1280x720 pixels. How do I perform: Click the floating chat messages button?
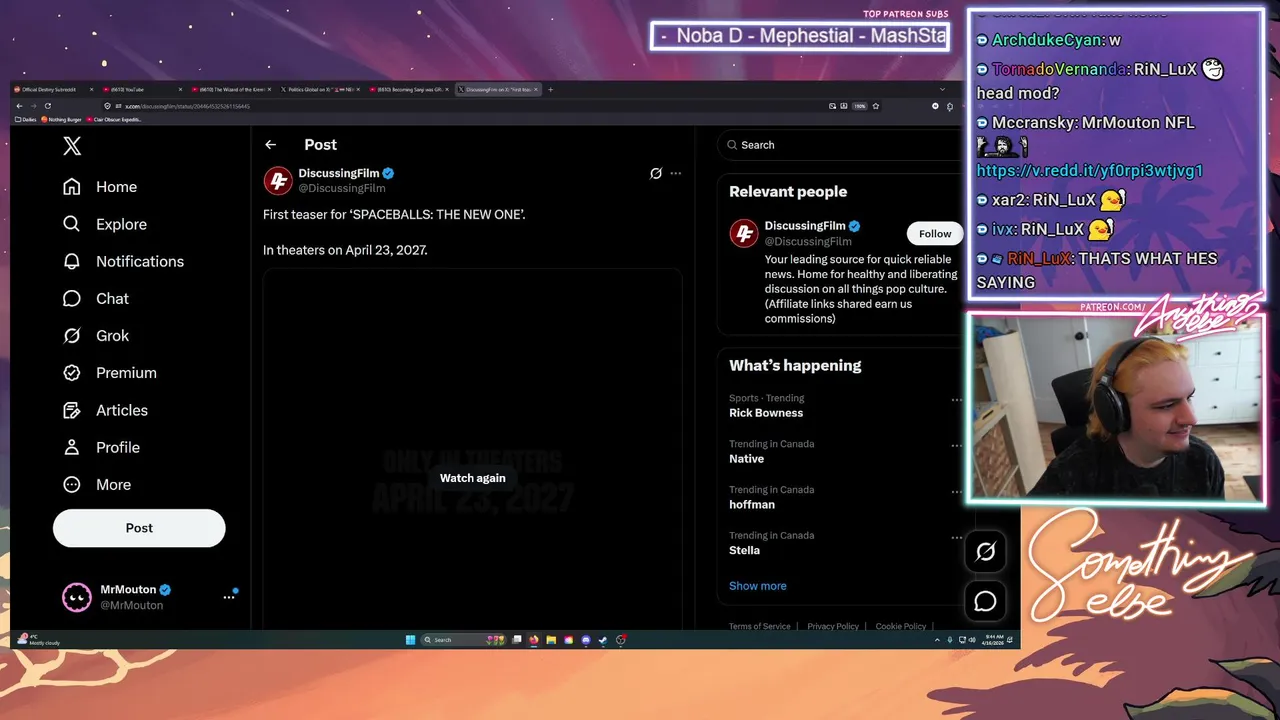tap(985, 601)
